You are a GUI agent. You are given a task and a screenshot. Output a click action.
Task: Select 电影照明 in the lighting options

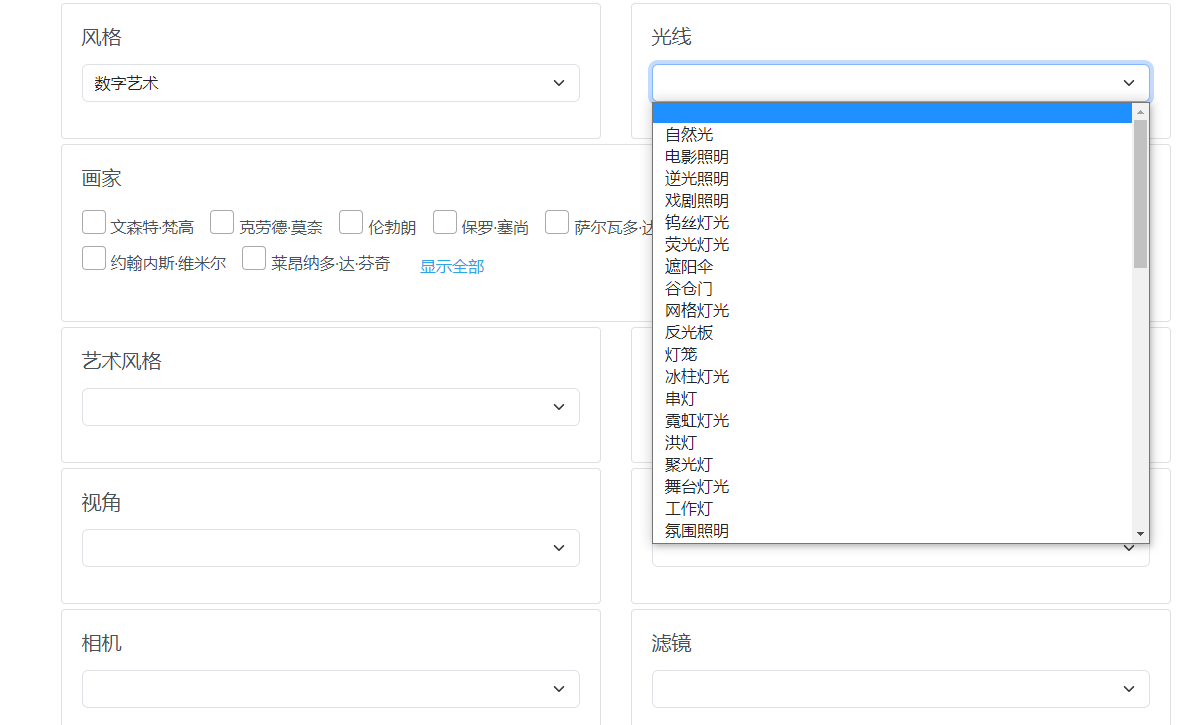click(697, 157)
